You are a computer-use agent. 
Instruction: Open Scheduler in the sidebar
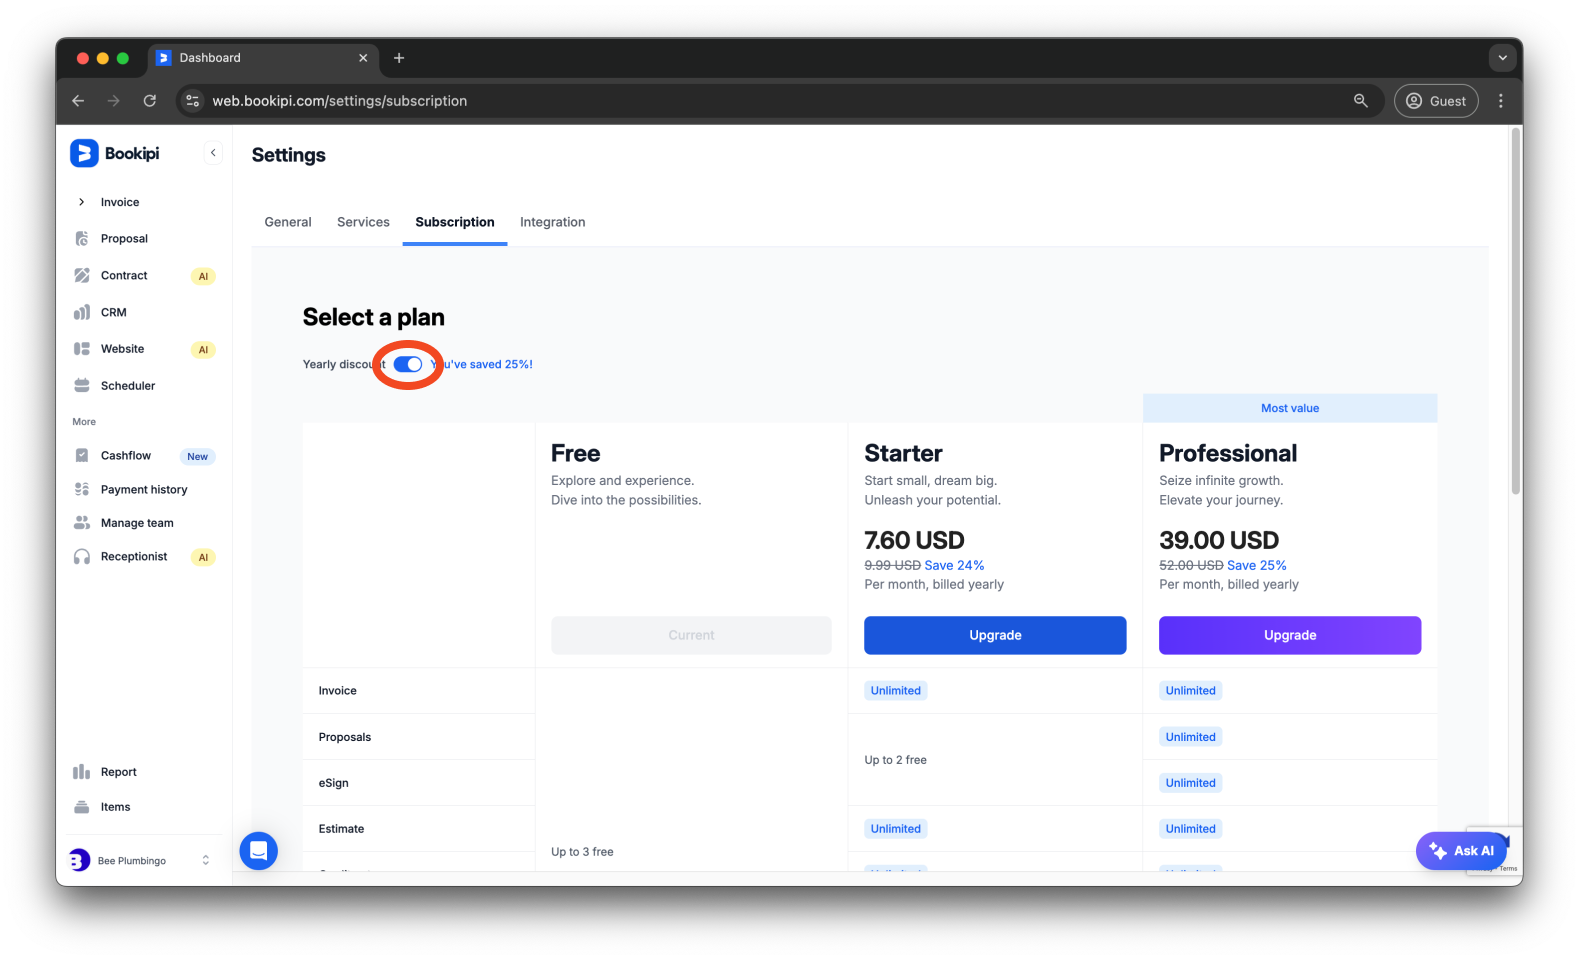click(128, 386)
